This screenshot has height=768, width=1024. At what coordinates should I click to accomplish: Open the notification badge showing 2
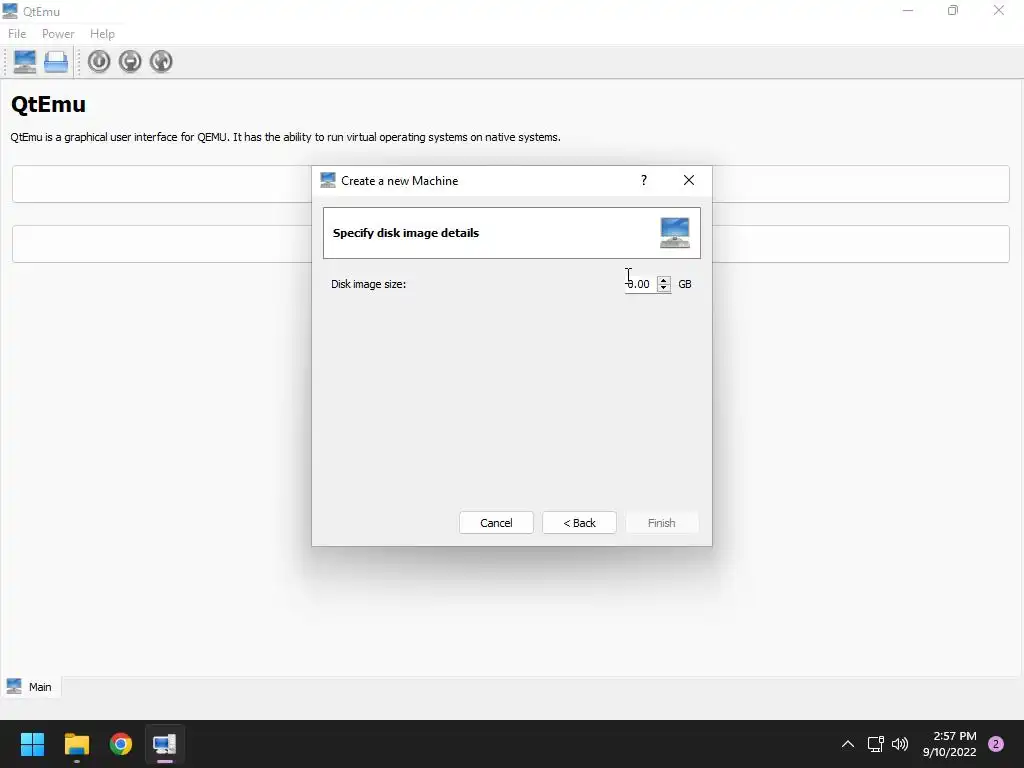(x=996, y=744)
